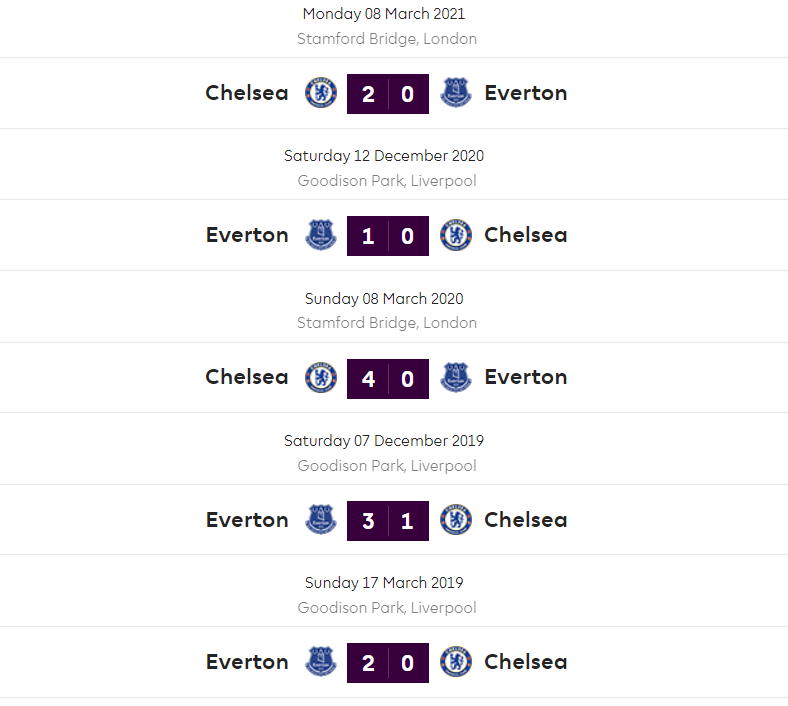This screenshot has height=706, width=788.
Task: Click Everton crest in 08 March 2021 match
Action: tap(456, 93)
